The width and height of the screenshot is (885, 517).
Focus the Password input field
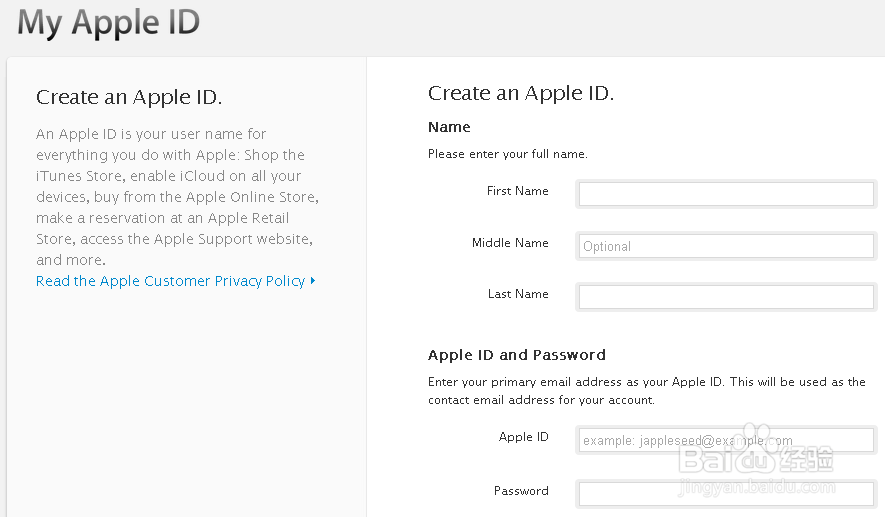point(726,493)
